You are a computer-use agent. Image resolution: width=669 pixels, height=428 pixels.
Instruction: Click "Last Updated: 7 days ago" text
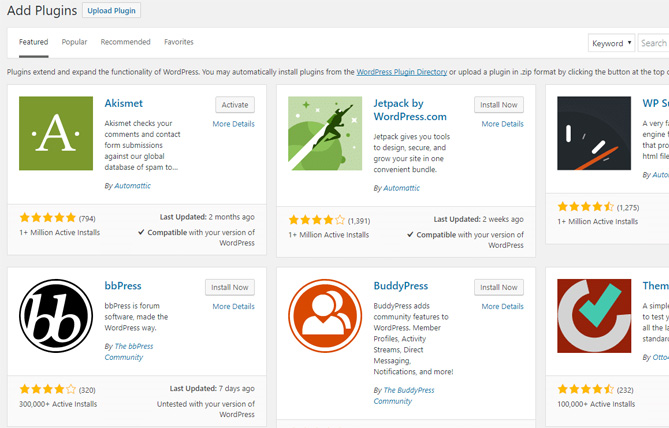tap(212, 389)
